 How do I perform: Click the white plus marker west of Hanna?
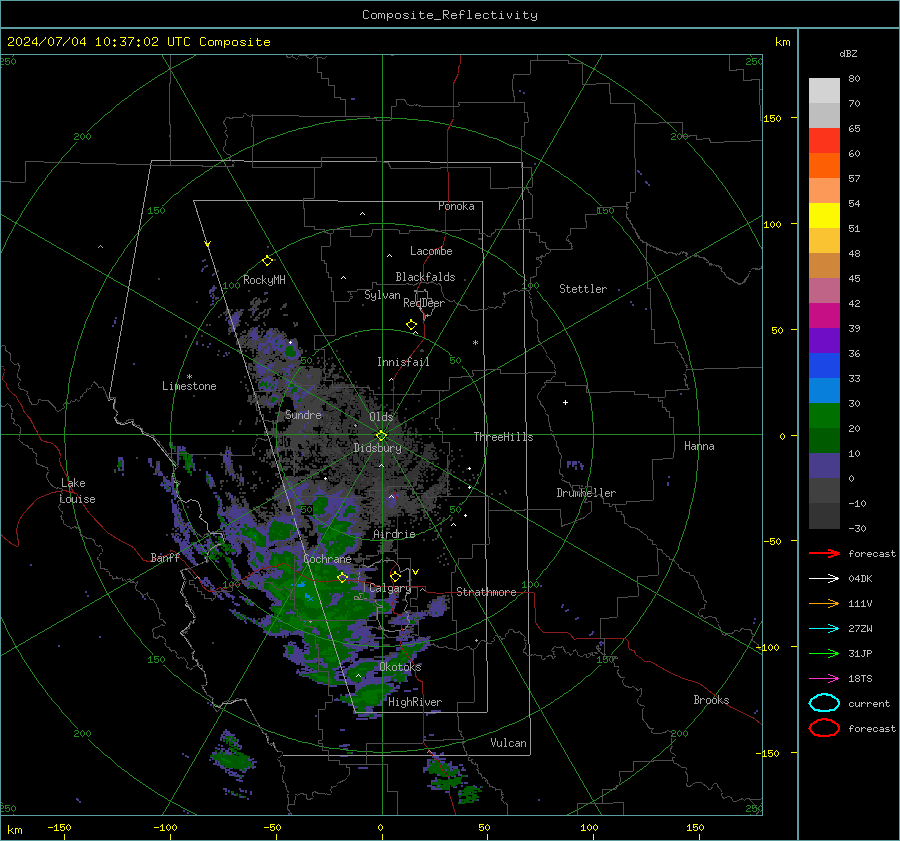(565, 402)
